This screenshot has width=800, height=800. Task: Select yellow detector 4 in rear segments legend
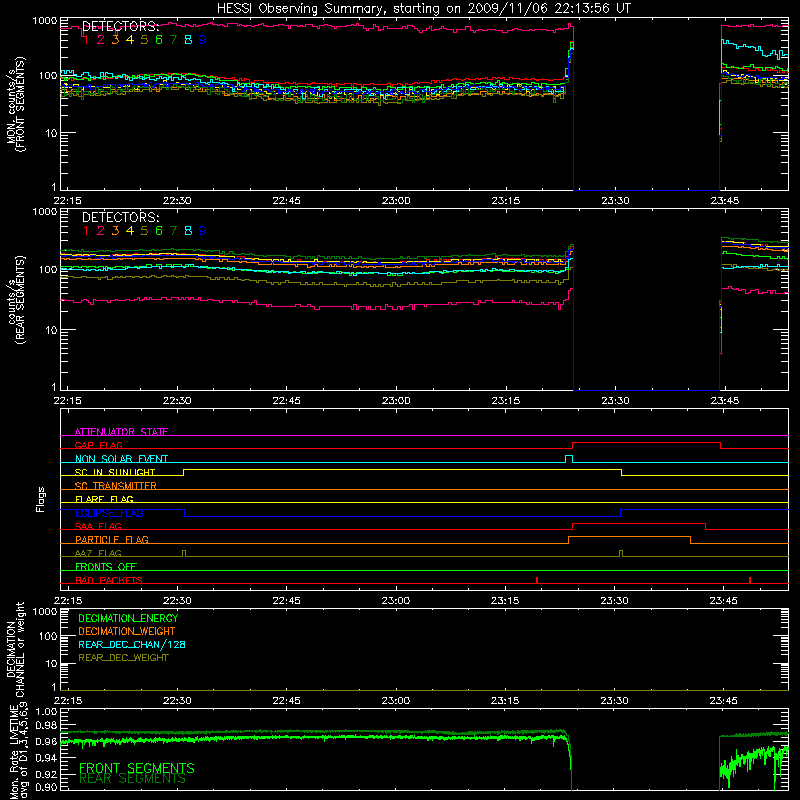click(130, 231)
